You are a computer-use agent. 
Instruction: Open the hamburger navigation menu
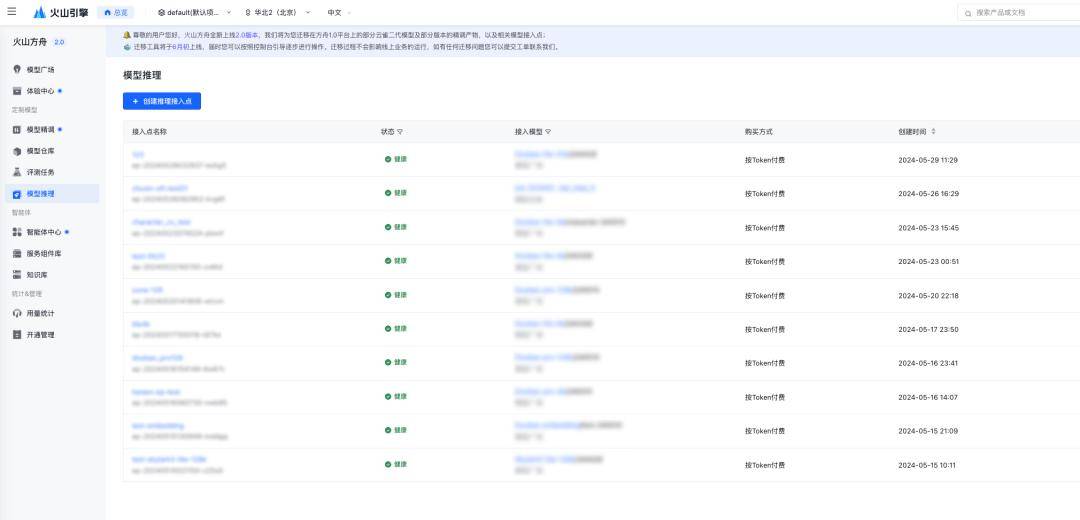(11, 12)
